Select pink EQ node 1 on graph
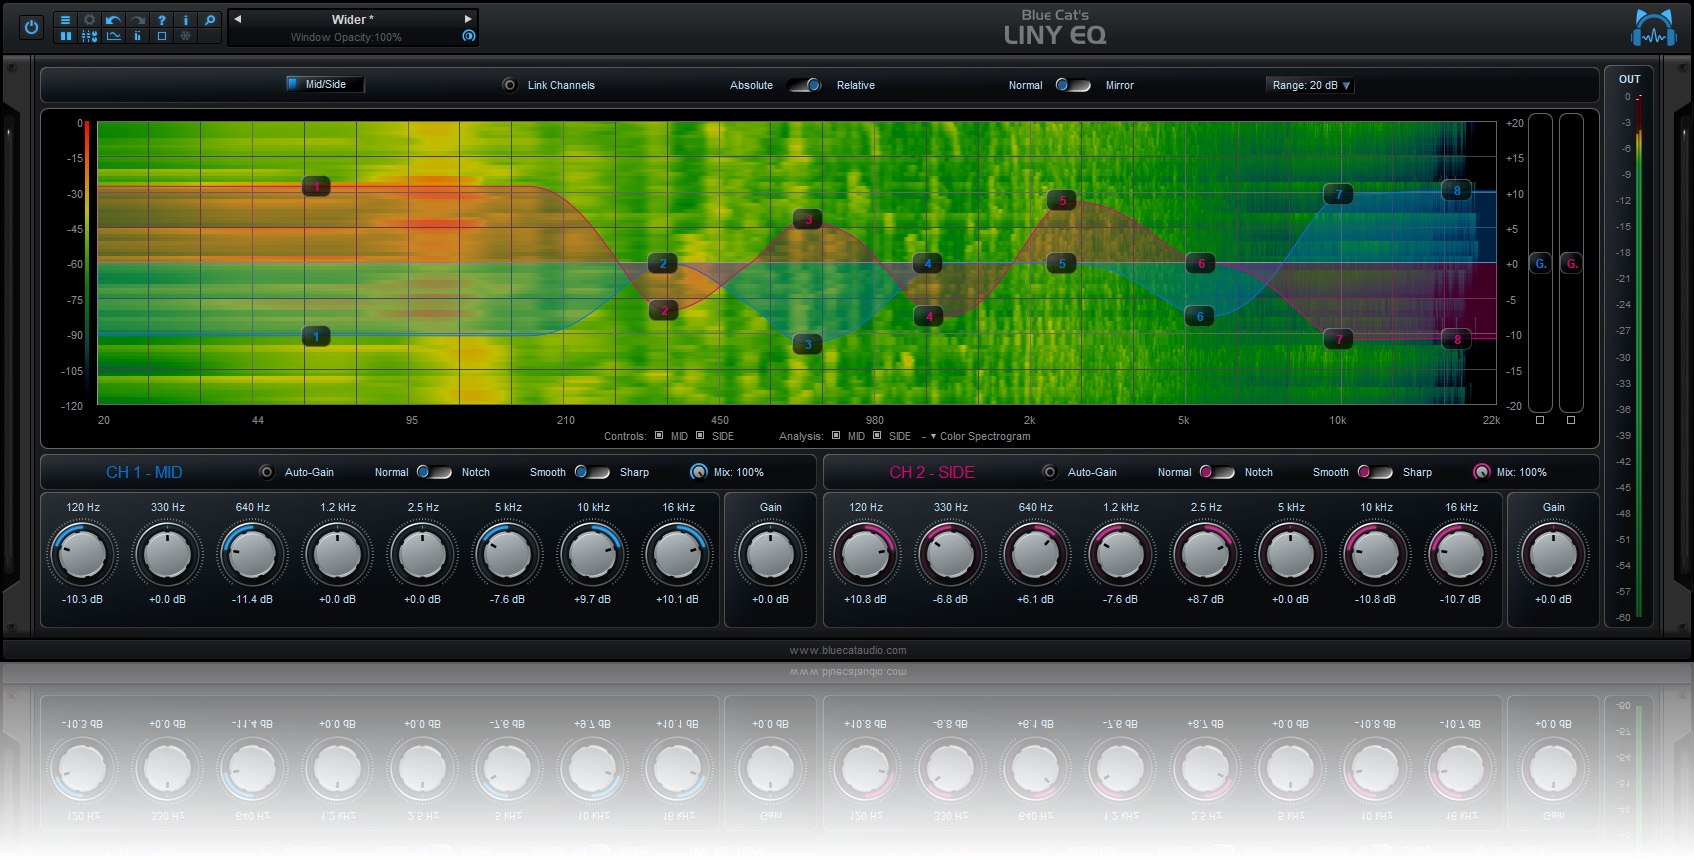The width and height of the screenshot is (1694, 860). pos(316,187)
